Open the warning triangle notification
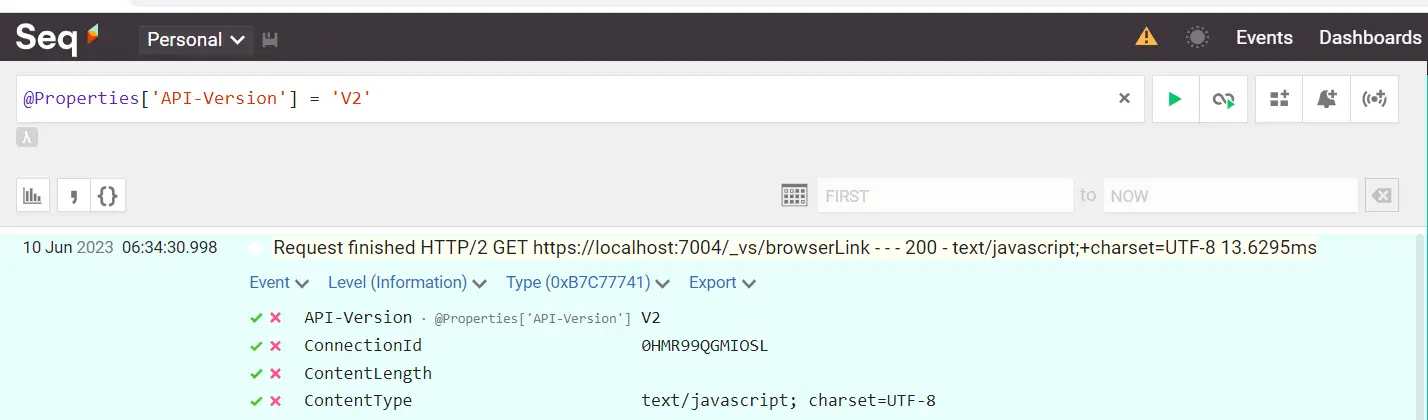This screenshot has height=420, width=1428. [x=1146, y=38]
